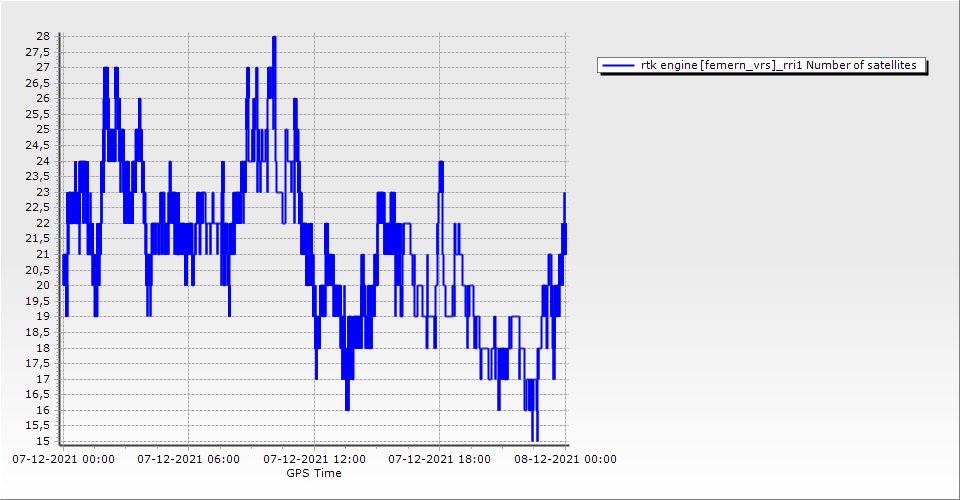Viewport: 960px width, 500px height.
Task: Select the 16,5 y-axis tick label
Action: [39, 395]
